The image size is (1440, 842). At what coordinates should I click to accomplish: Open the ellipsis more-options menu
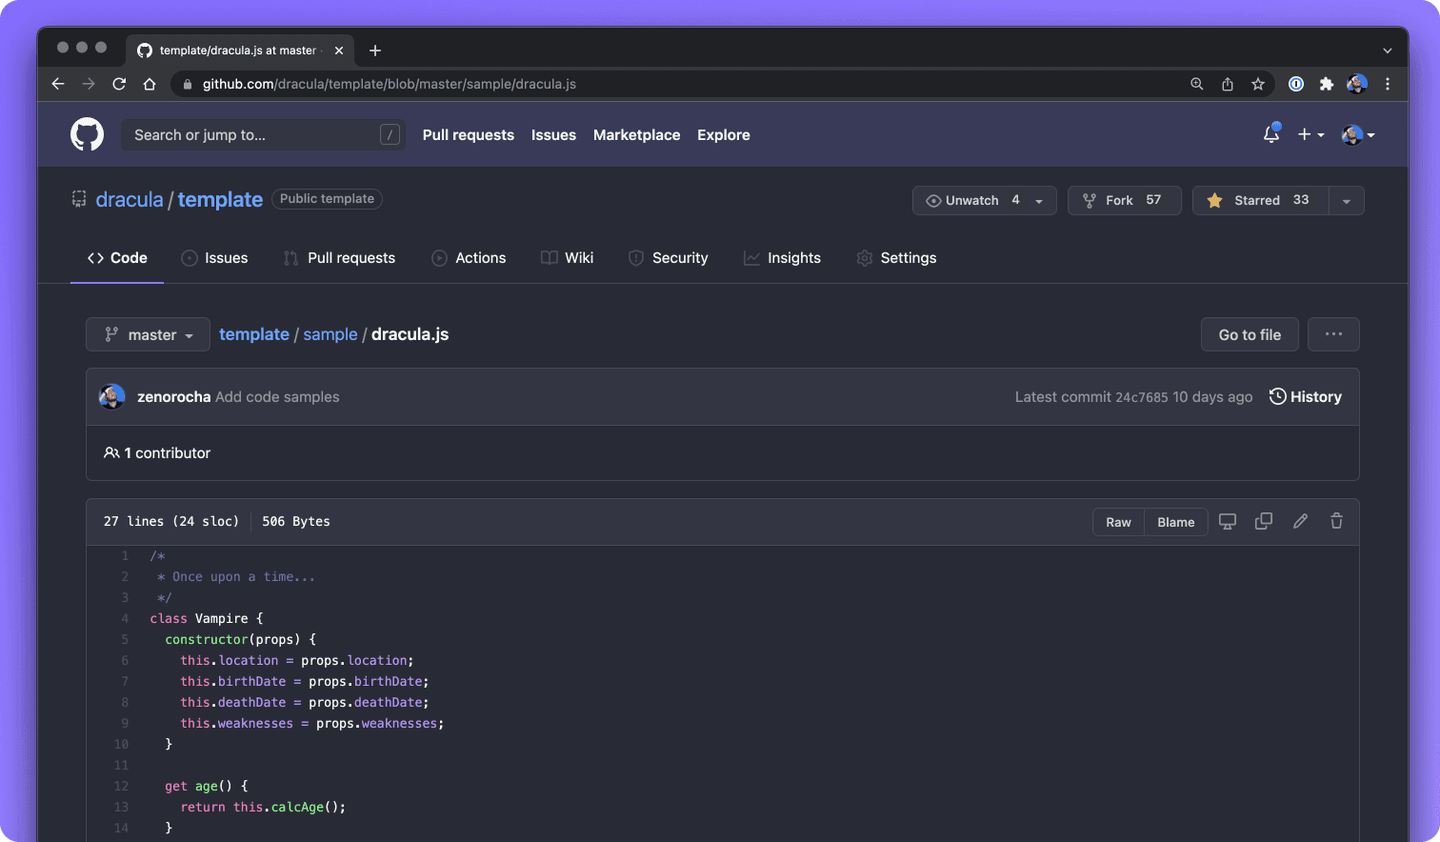pos(1333,334)
